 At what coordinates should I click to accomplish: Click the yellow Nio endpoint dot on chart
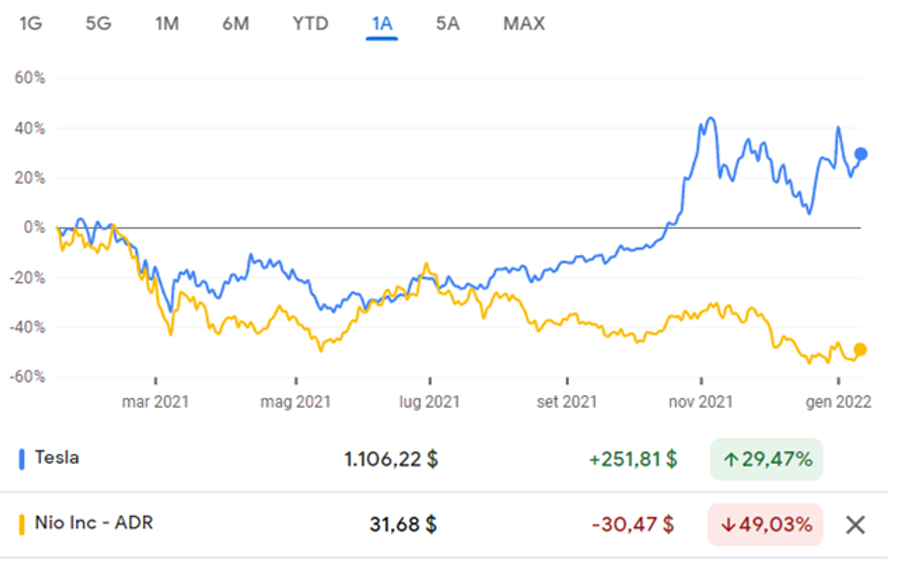pos(860,349)
